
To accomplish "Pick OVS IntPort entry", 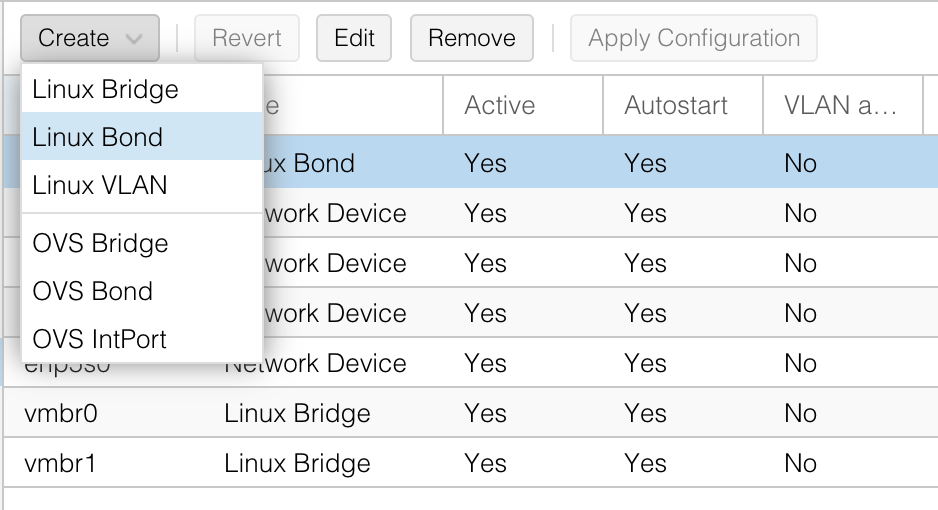I will click(142, 339).
